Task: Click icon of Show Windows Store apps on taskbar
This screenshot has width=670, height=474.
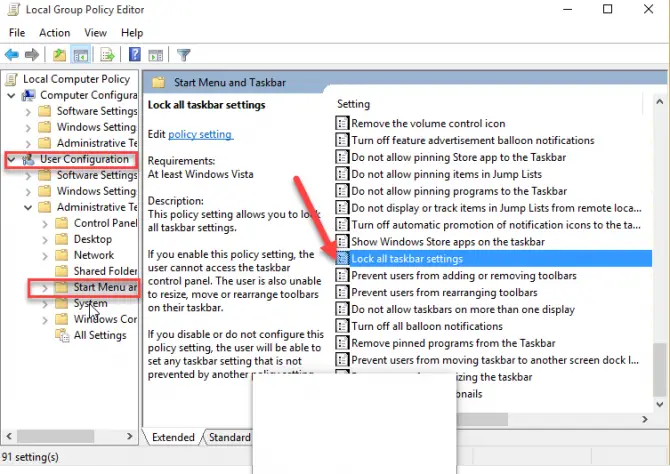Action: (x=342, y=241)
